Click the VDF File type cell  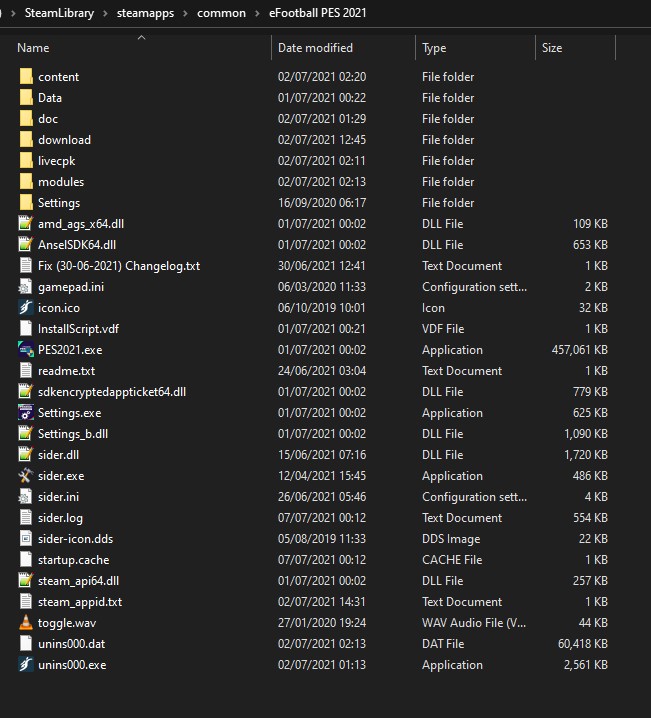pos(443,329)
